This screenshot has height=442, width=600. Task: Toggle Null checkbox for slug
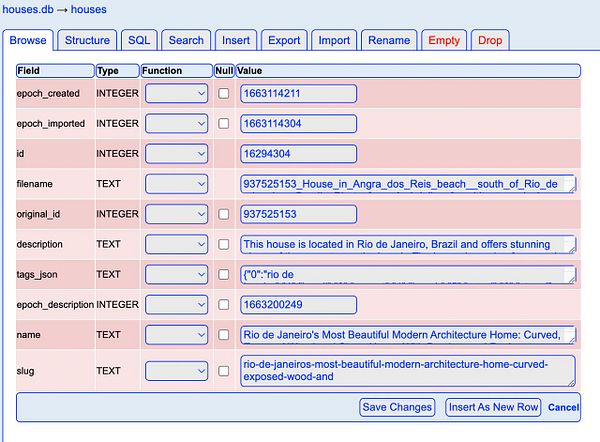(223, 371)
